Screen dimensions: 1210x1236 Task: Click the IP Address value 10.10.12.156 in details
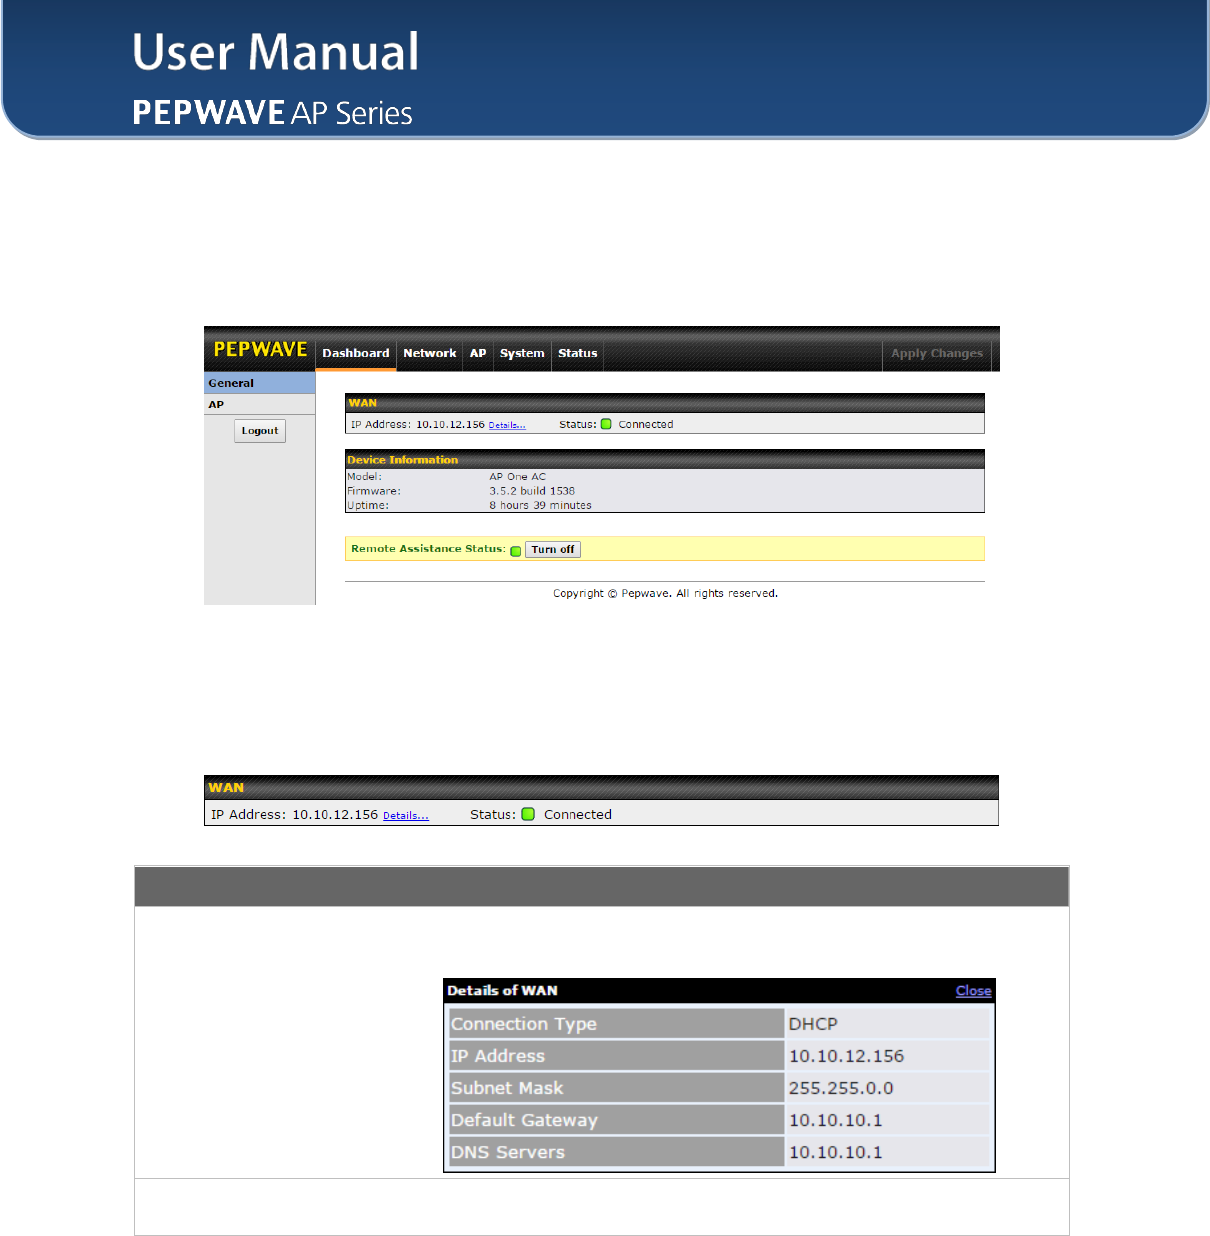[846, 1056]
